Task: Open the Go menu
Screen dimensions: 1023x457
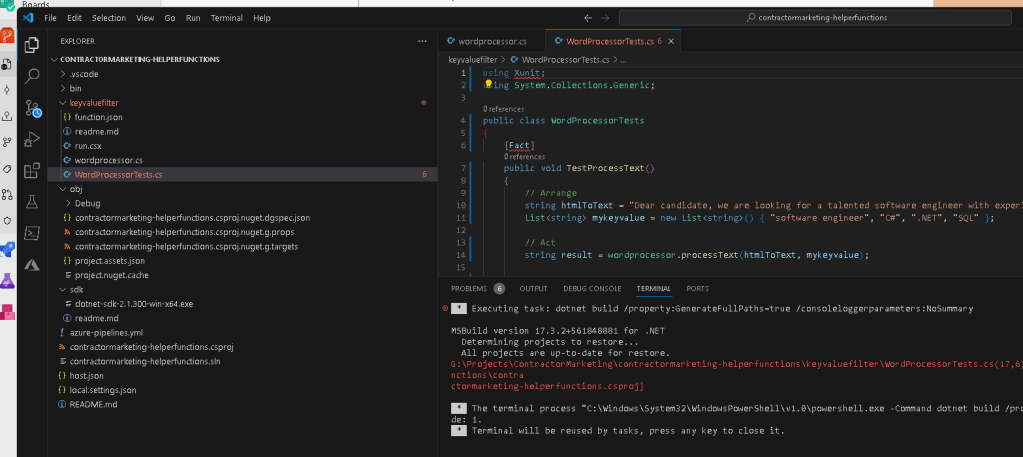Action: pyautogui.click(x=170, y=18)
